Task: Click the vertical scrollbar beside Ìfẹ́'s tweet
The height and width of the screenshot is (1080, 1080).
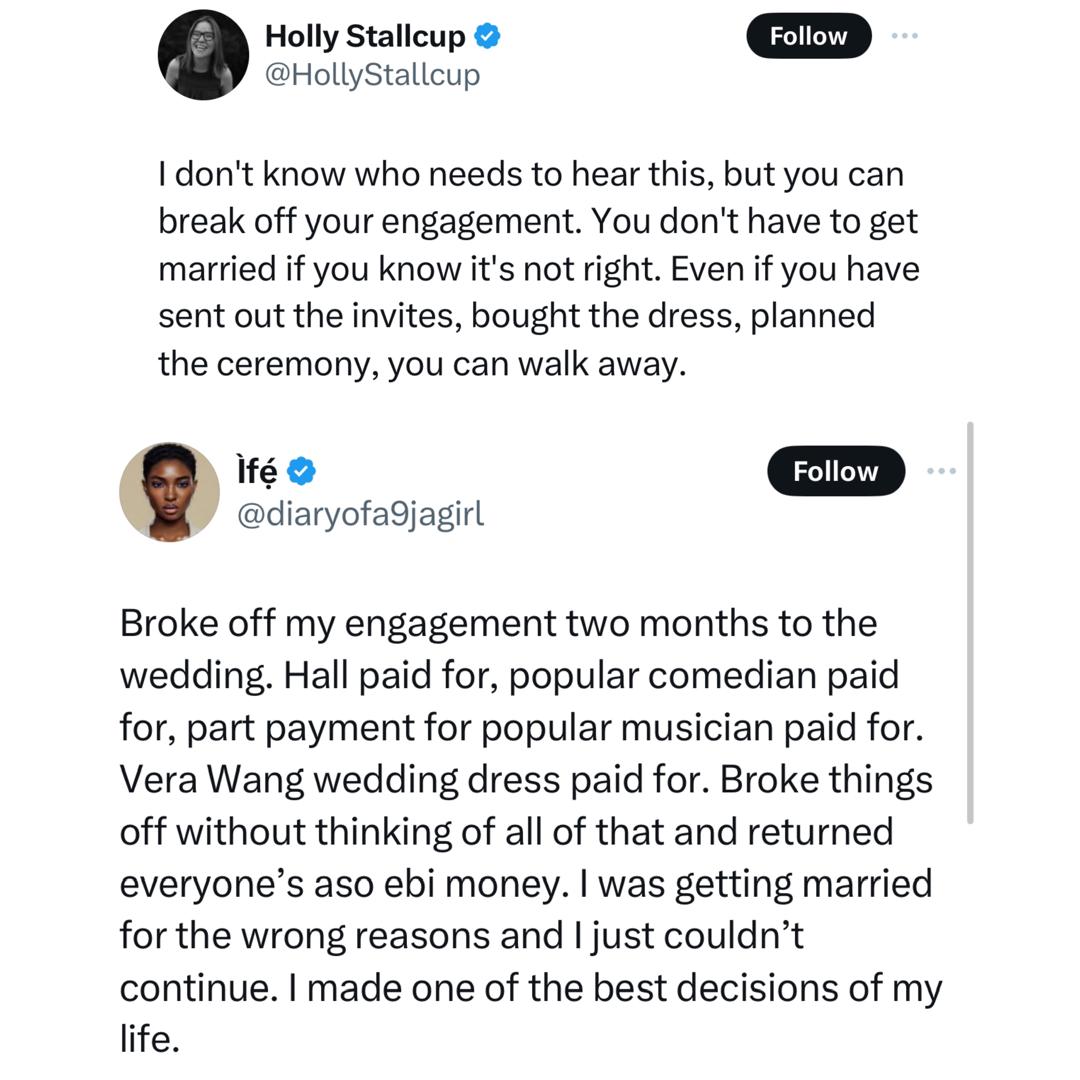Action: point(970,620)
